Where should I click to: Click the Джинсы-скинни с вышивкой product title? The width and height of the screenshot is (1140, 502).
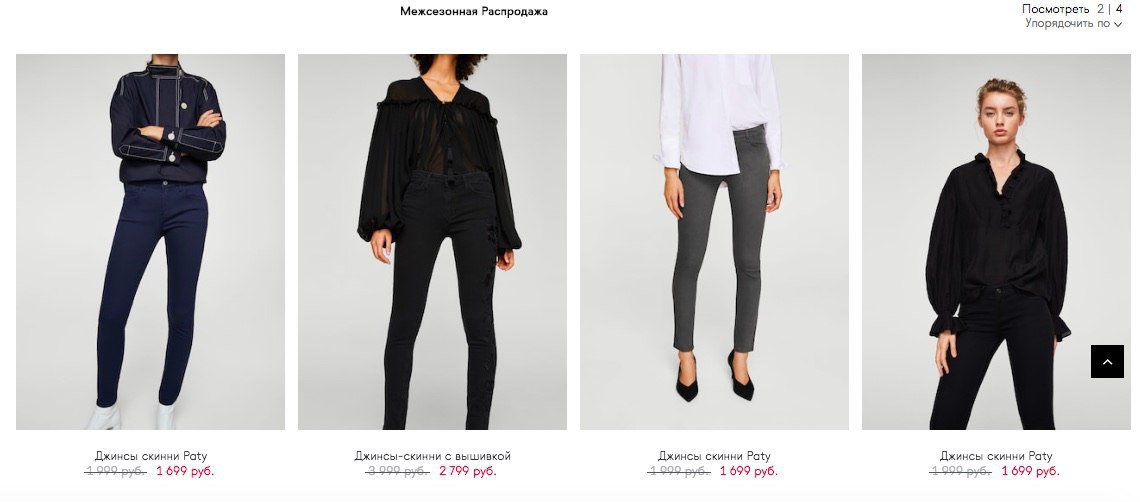(433, 456)
